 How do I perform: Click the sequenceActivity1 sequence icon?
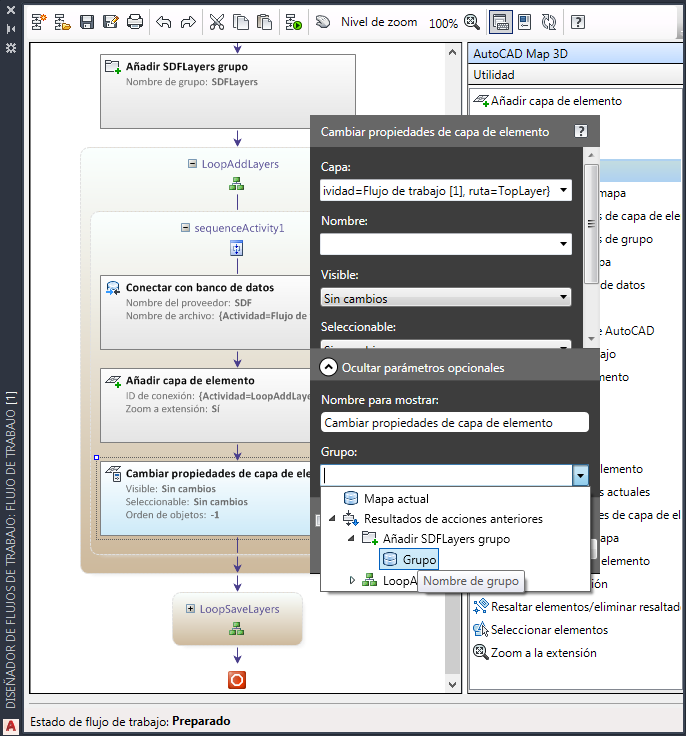pyautogui.click(x=237, y=248)
